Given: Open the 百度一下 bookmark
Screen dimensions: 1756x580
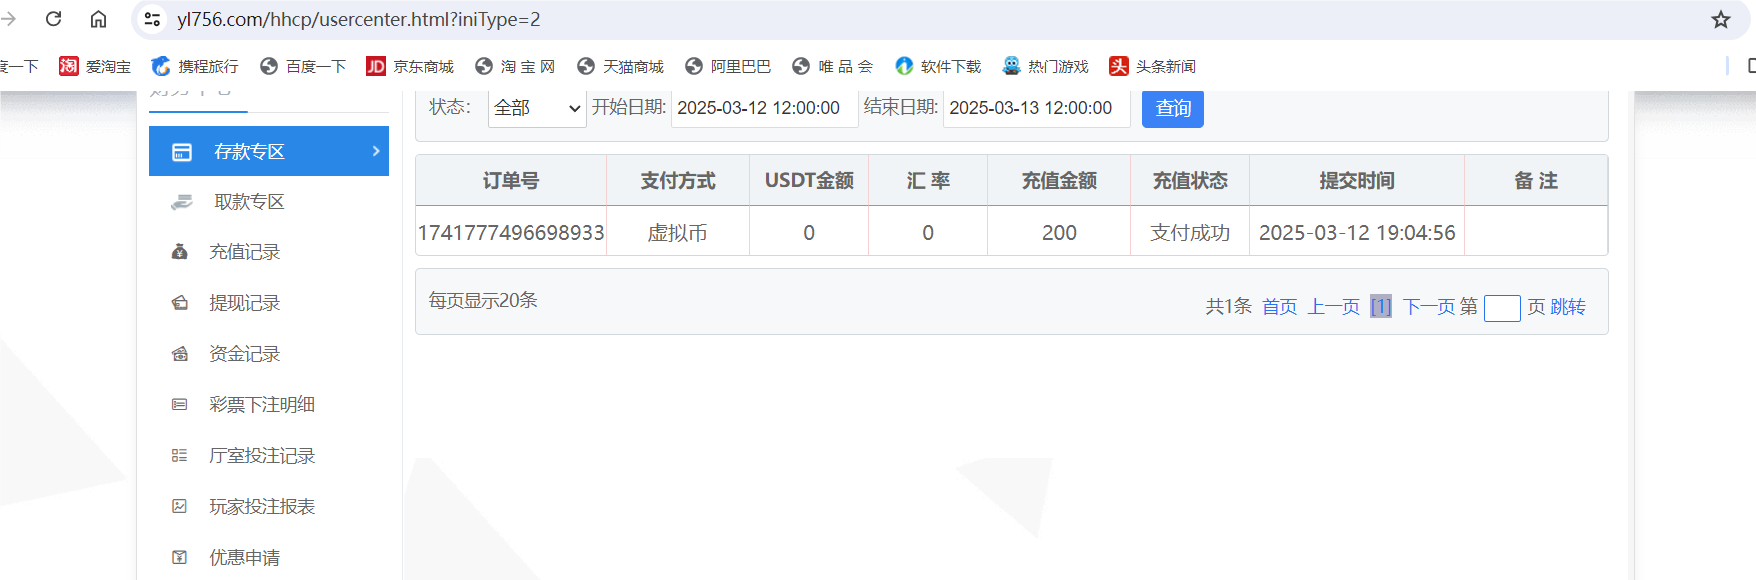Looking at the screenshot, I should point(302,66).
